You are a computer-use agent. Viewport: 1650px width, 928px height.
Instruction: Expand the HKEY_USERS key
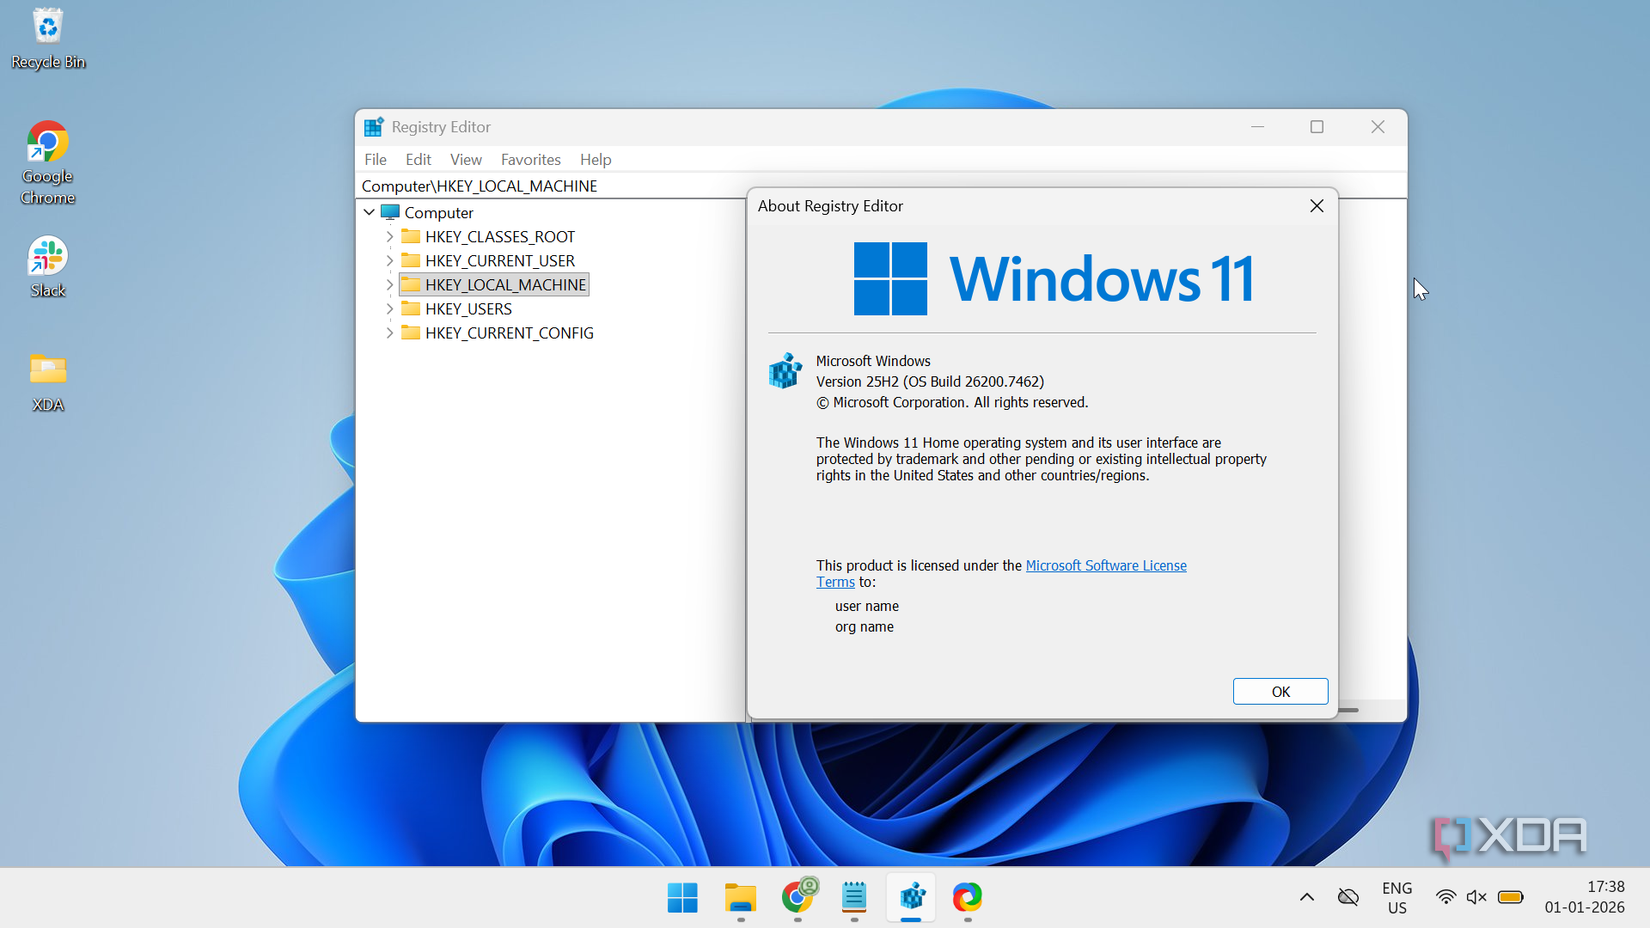point(390,309)
